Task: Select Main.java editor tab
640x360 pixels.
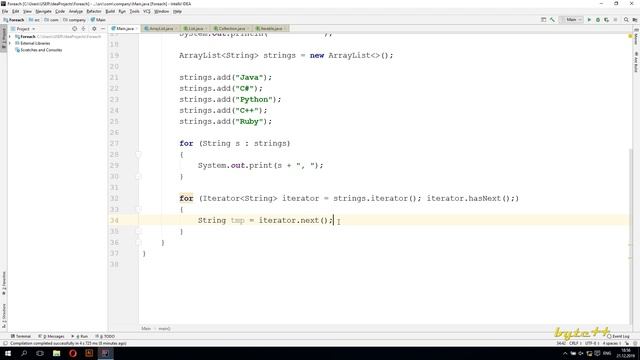Action: point(124,29)
